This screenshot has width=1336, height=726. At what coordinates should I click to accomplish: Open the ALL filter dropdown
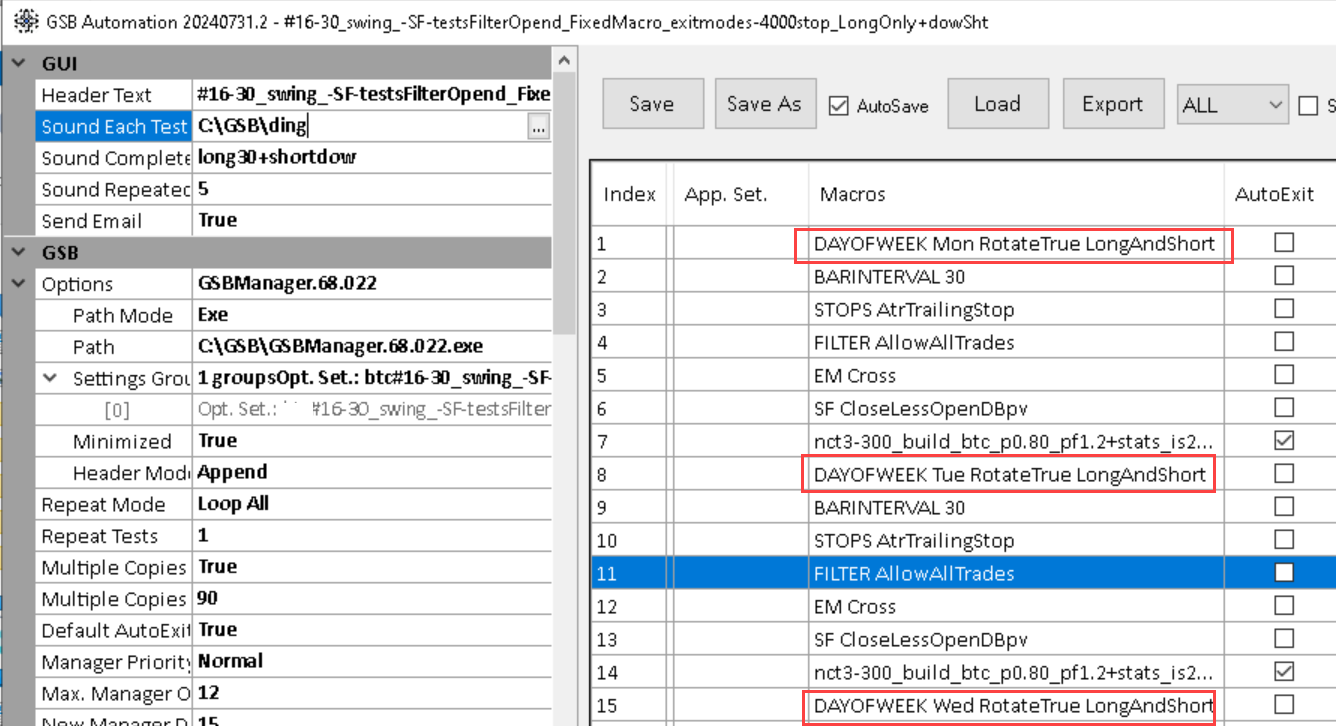[1233, 104]
